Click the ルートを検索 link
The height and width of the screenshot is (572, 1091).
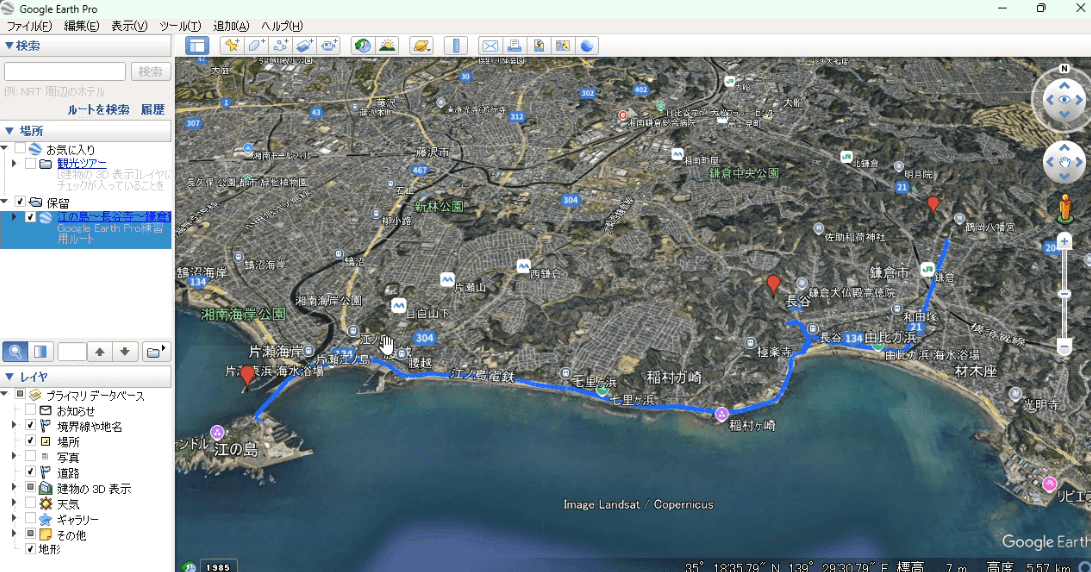(x=98, y=109)
